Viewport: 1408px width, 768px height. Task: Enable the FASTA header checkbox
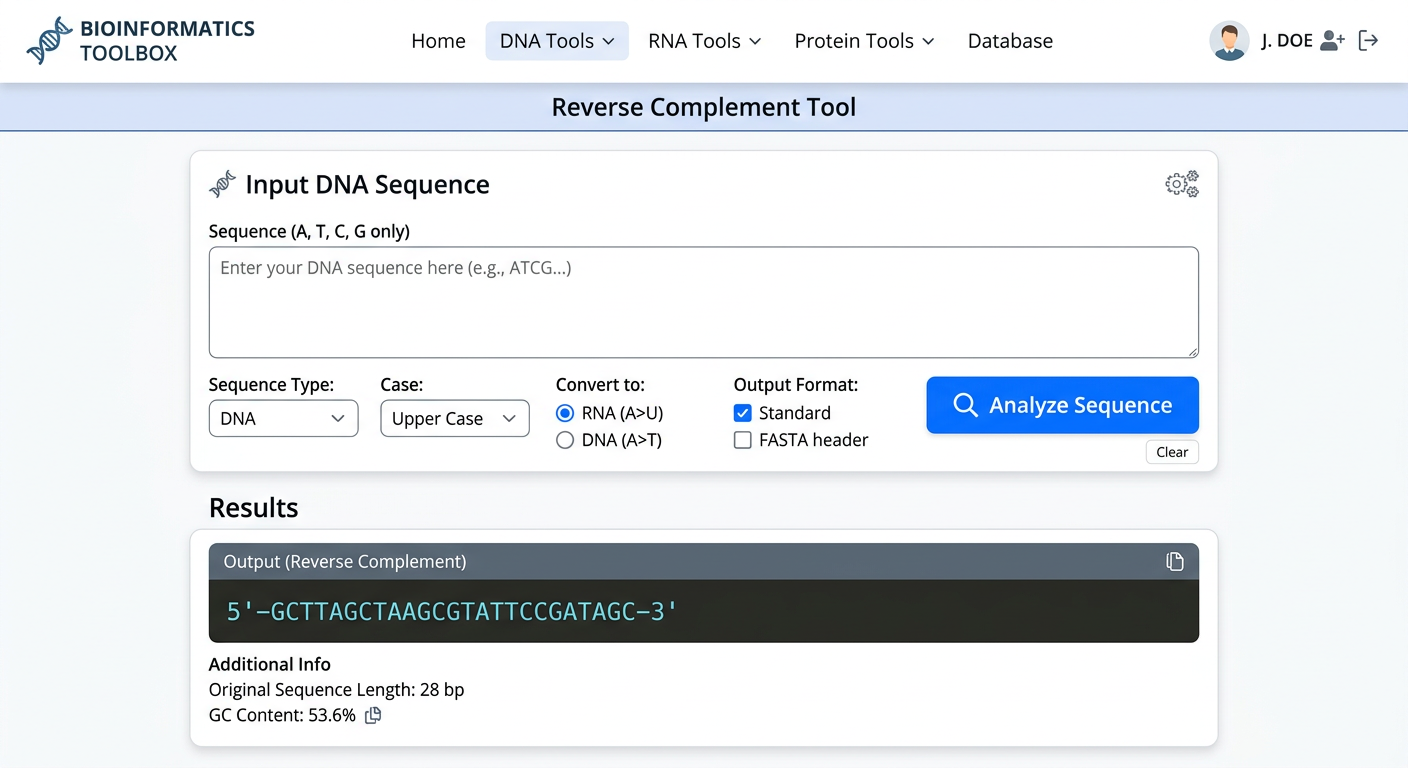coord(742,440)
